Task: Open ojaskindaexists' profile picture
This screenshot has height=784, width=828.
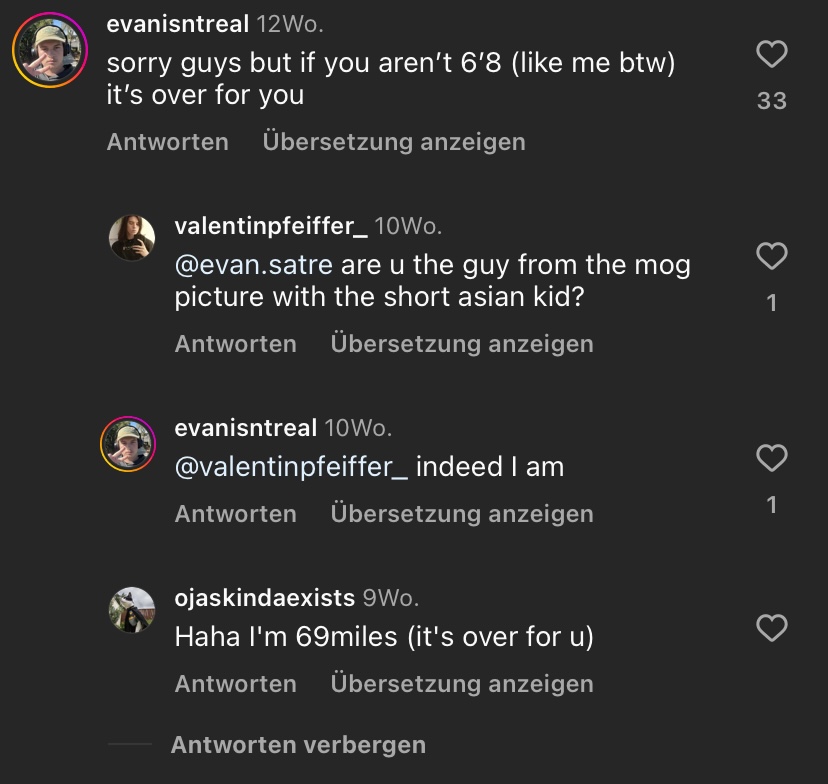Action: [132, 610]
